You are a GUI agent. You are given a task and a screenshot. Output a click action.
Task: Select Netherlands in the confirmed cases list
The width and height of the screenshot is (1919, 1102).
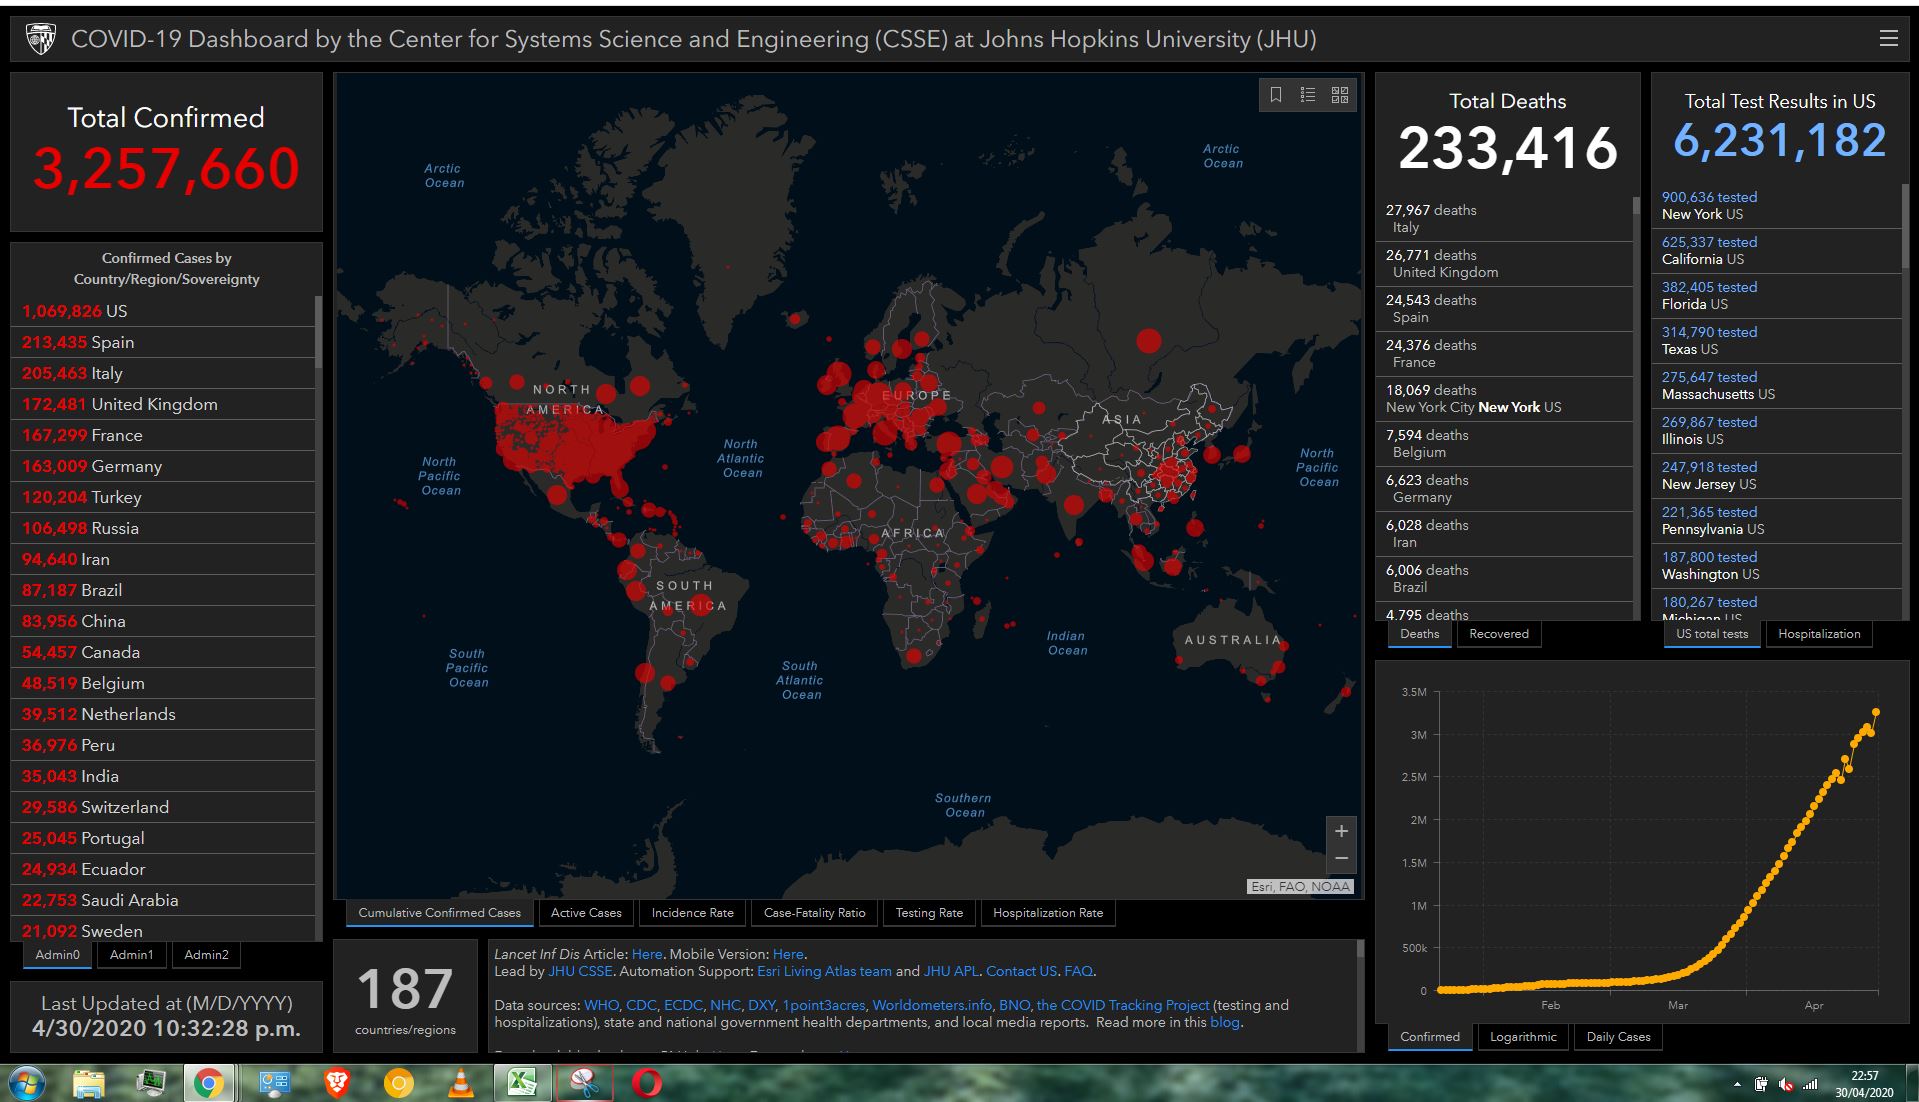point(163,714)
